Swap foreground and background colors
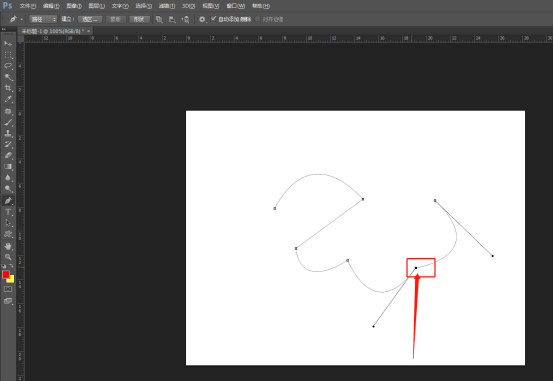This screenshot has height=381, width=554. tap(11, 266)
